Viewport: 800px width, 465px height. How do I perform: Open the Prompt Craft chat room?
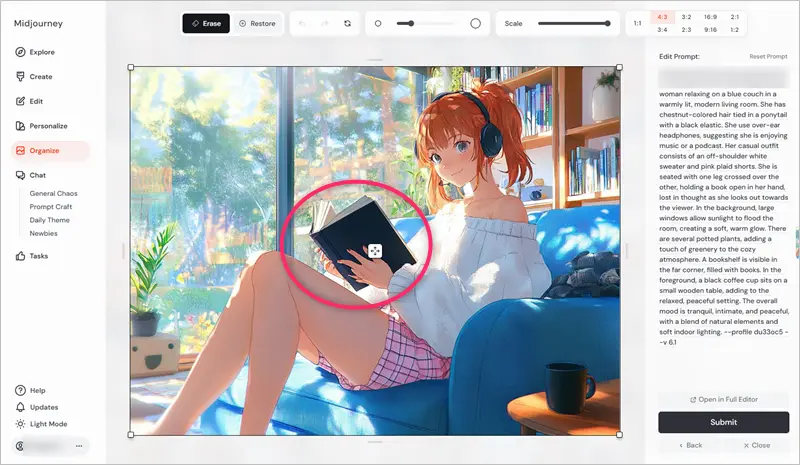[x=50, y=206]
